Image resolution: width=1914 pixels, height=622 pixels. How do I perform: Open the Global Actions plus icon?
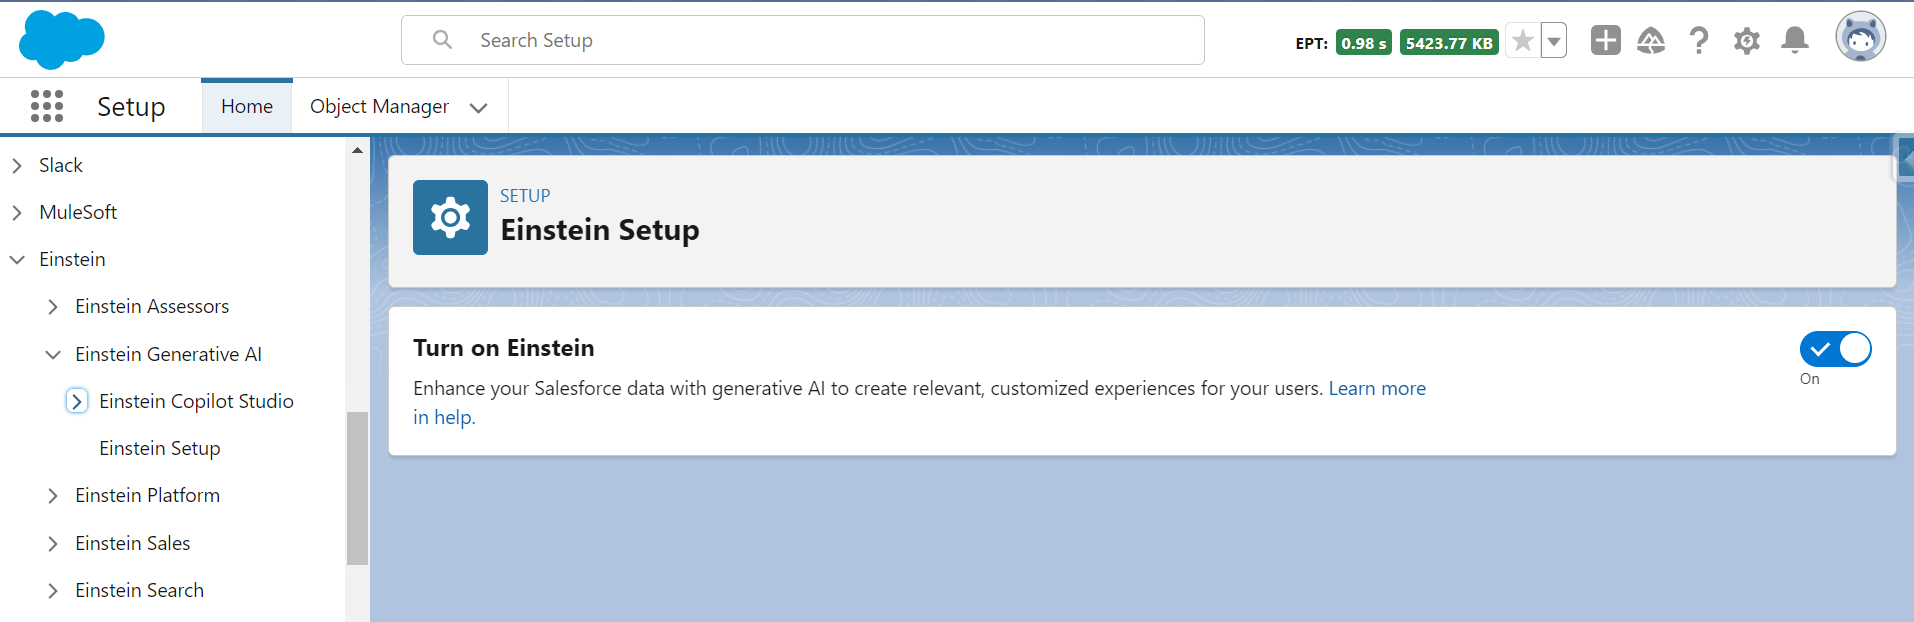1605,40
